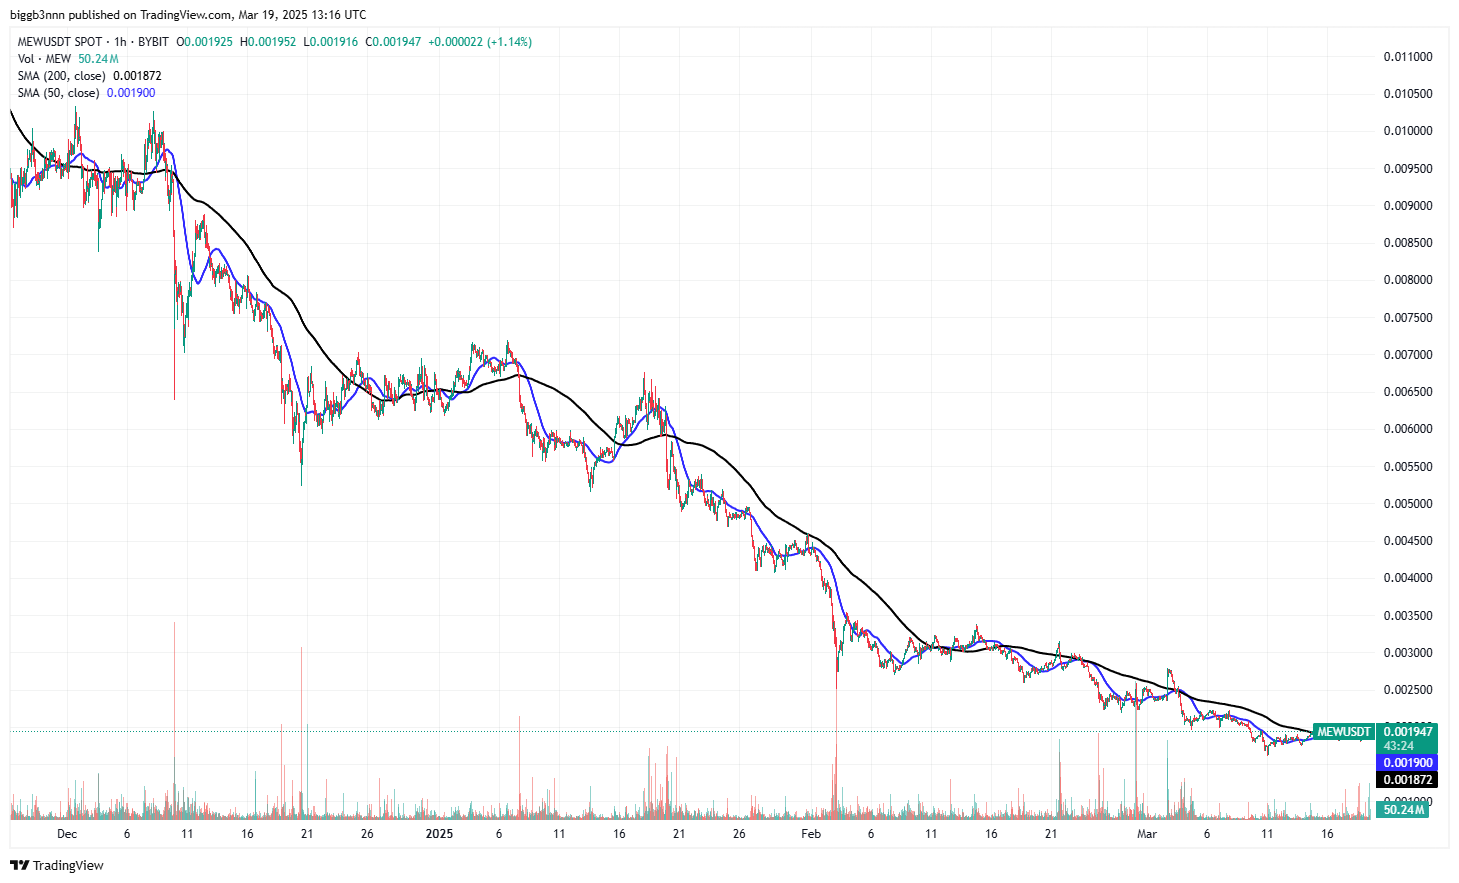Click the TradingView logo icon
This screenshot has width=1459, height=883.
(20, 865)
